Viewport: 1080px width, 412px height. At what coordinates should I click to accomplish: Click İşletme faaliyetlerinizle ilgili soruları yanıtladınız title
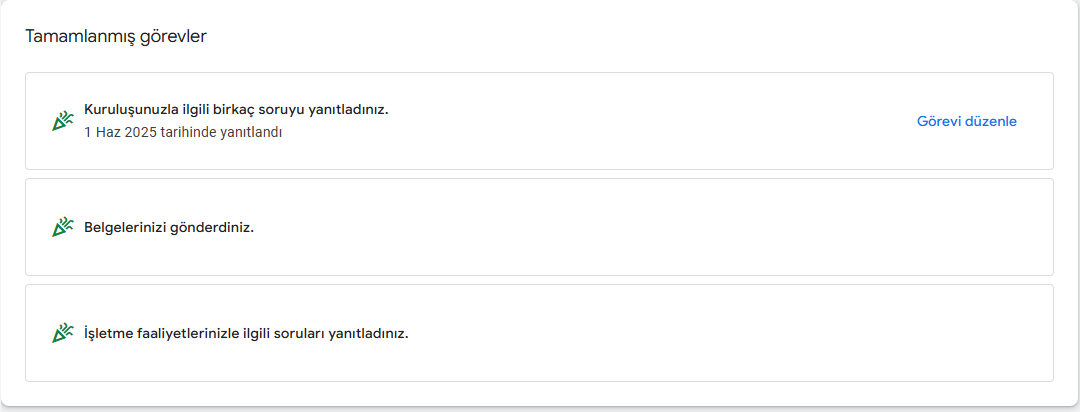tap(246, 333)
